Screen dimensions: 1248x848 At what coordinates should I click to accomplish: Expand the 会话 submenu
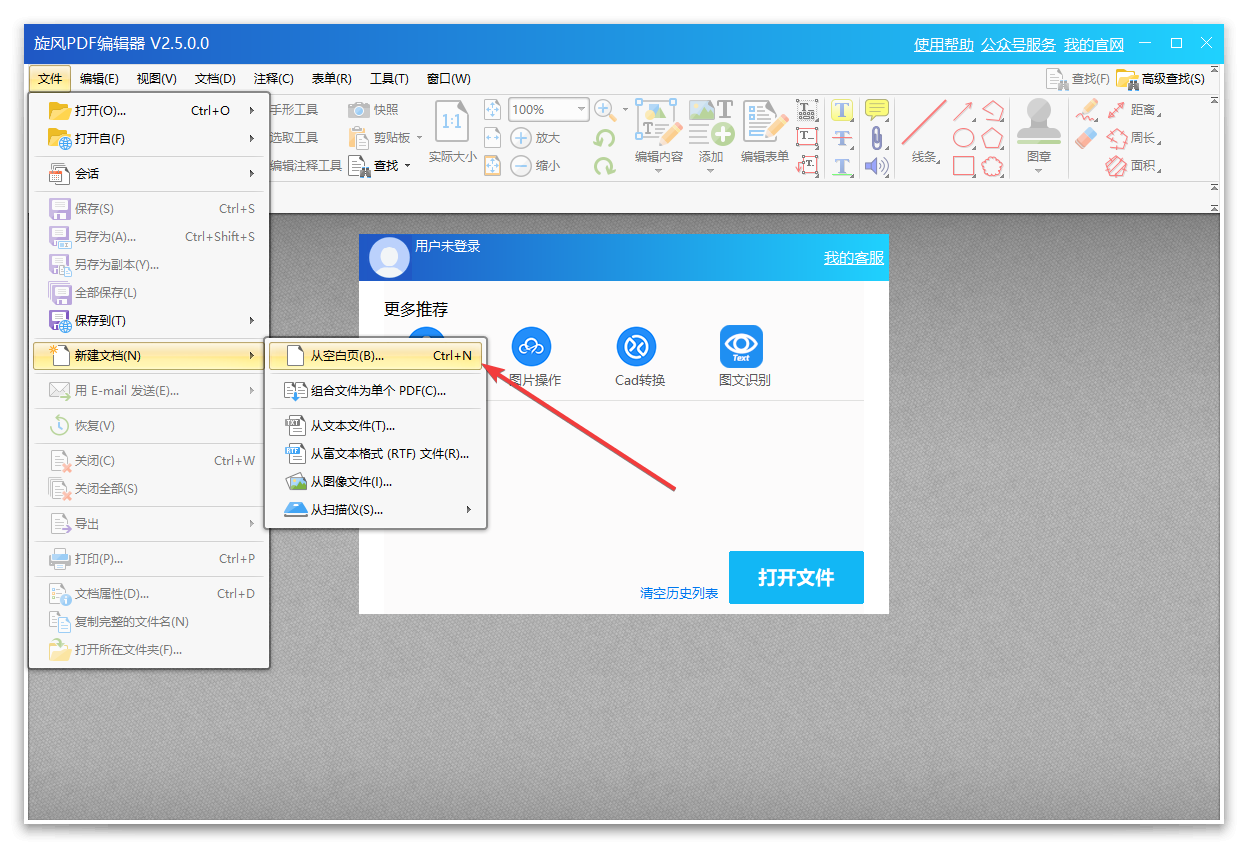[x=148, y=174]
